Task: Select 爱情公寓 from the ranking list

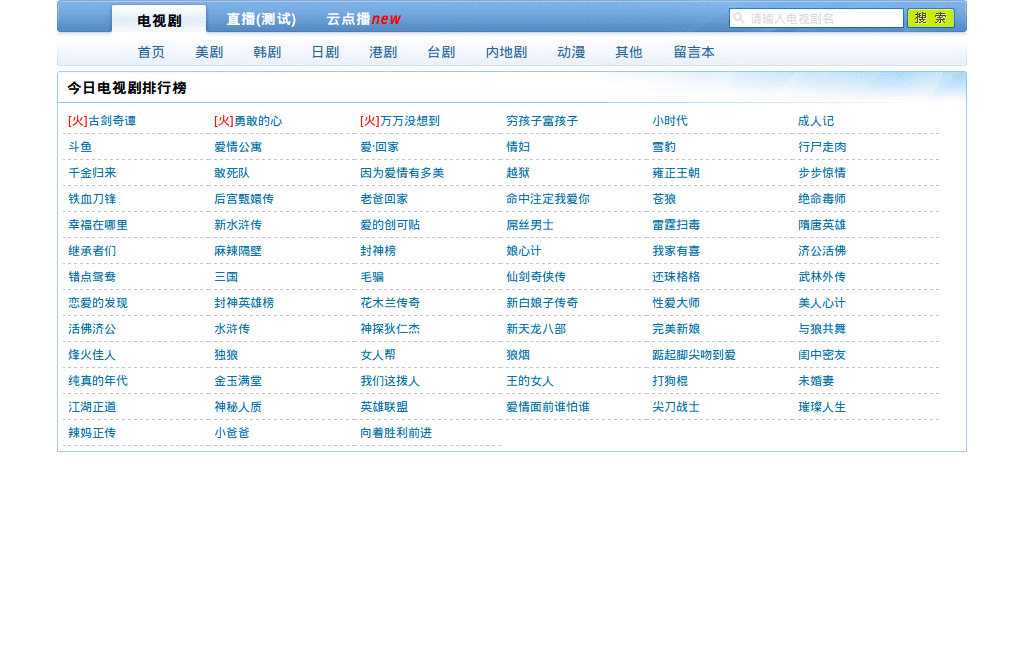Action: point(238,147)
